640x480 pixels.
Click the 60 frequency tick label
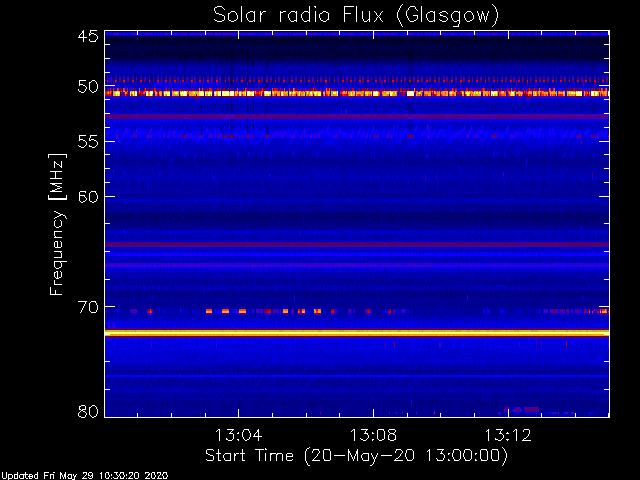(x=88, y=197)
